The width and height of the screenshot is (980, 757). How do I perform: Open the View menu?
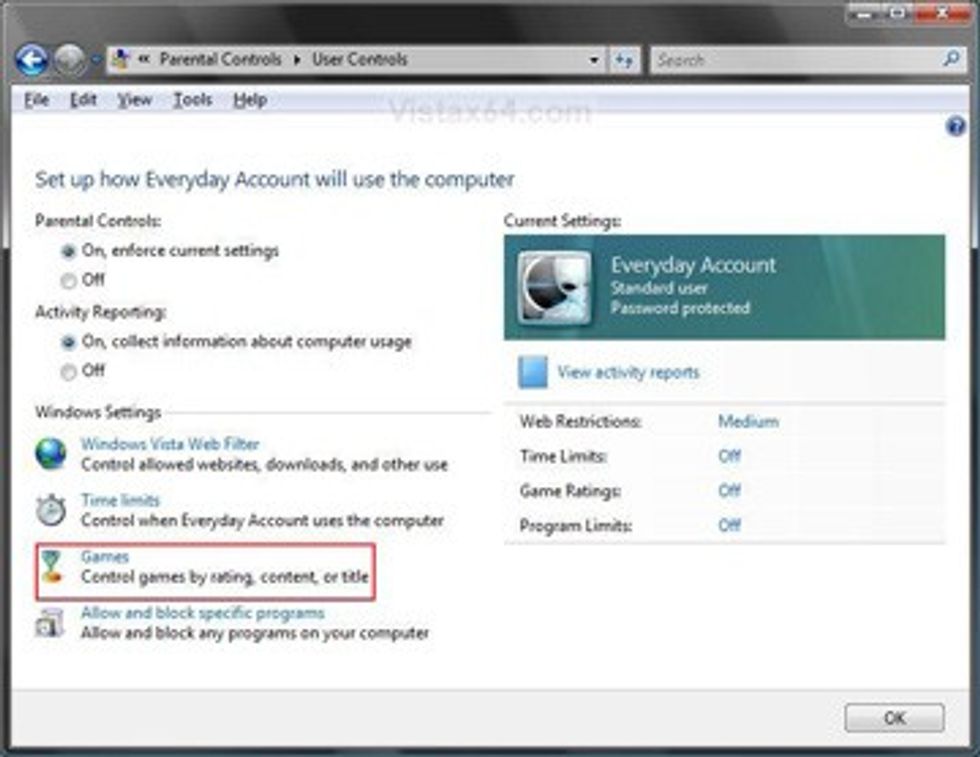coord(134,100)
